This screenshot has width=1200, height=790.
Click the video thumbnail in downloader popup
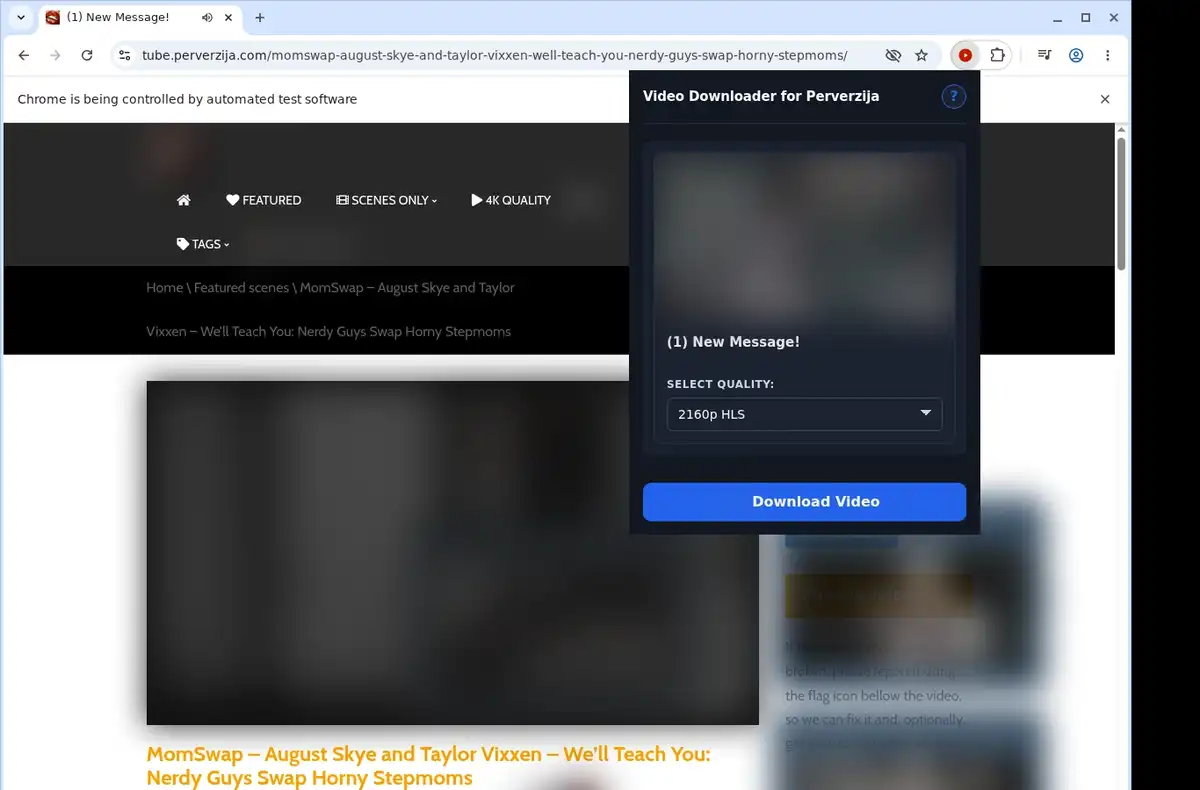point(804,242)
